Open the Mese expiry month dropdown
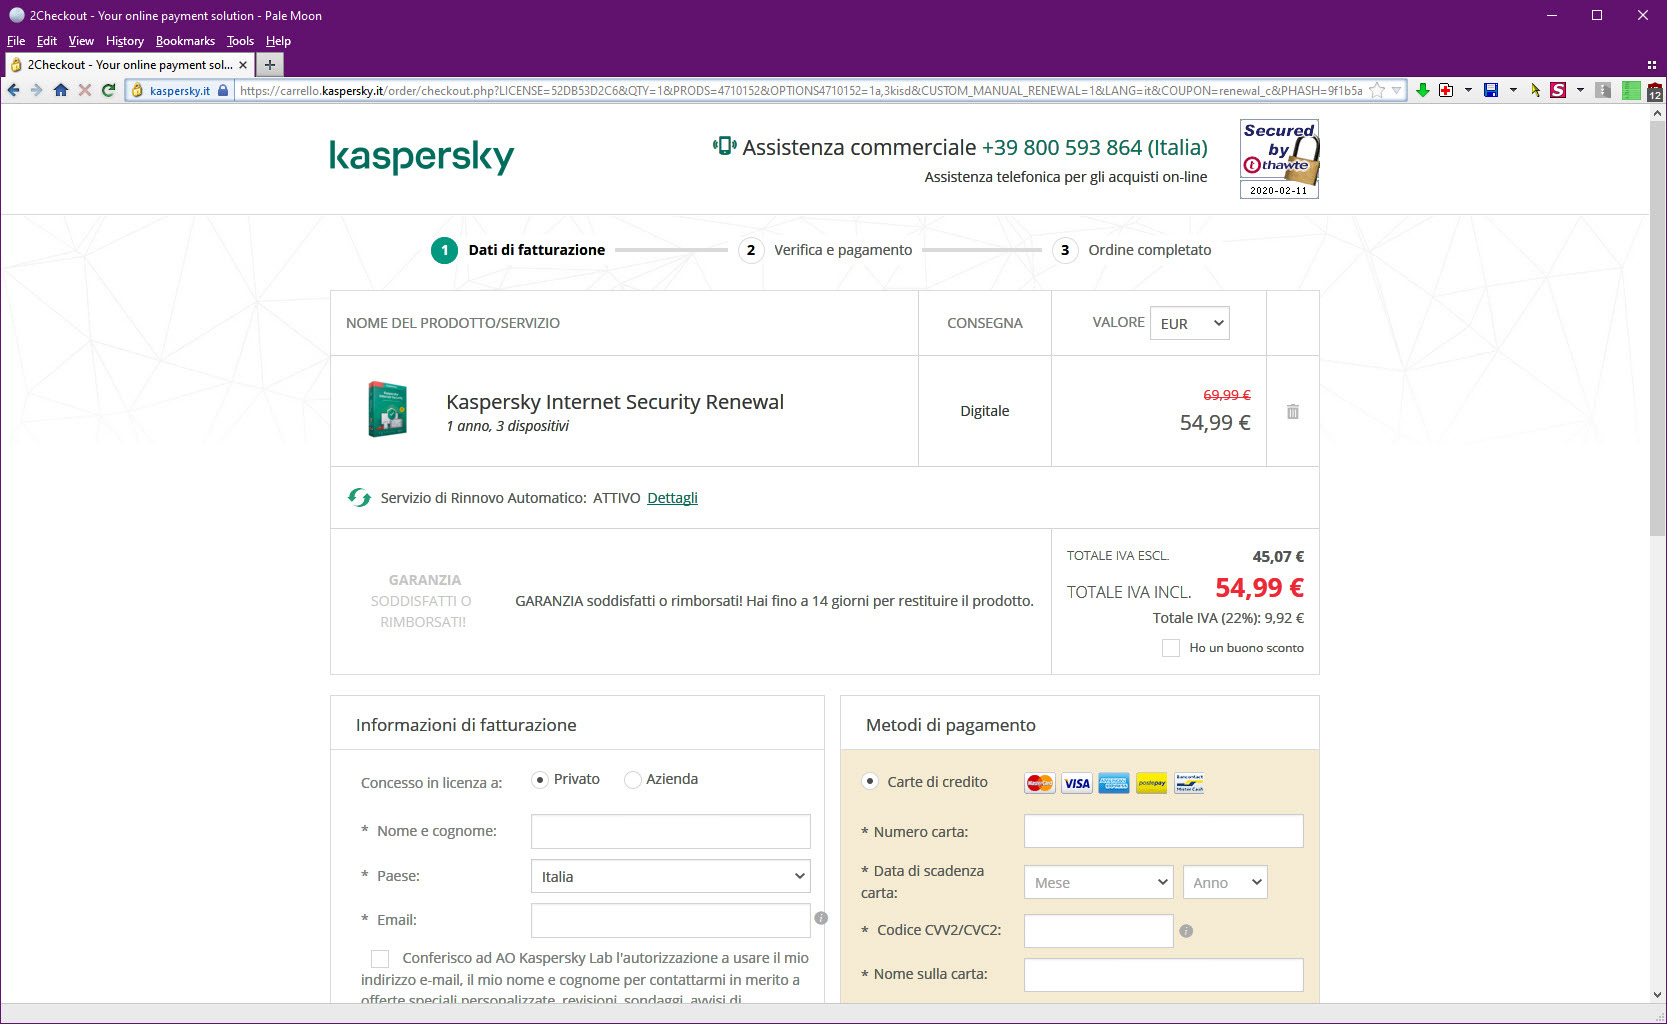Screen dimensions: 1667x1024 click(1098, 882)
